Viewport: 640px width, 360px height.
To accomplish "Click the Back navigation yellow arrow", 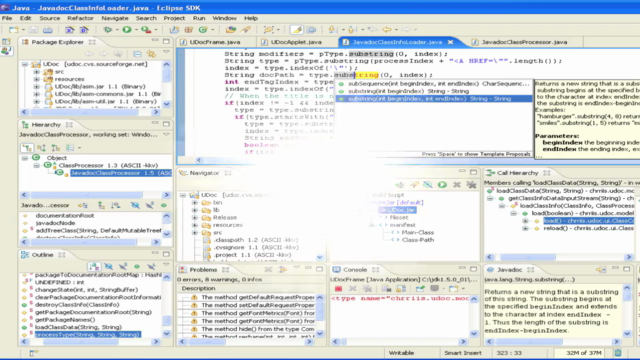I will tap(387, 29).
